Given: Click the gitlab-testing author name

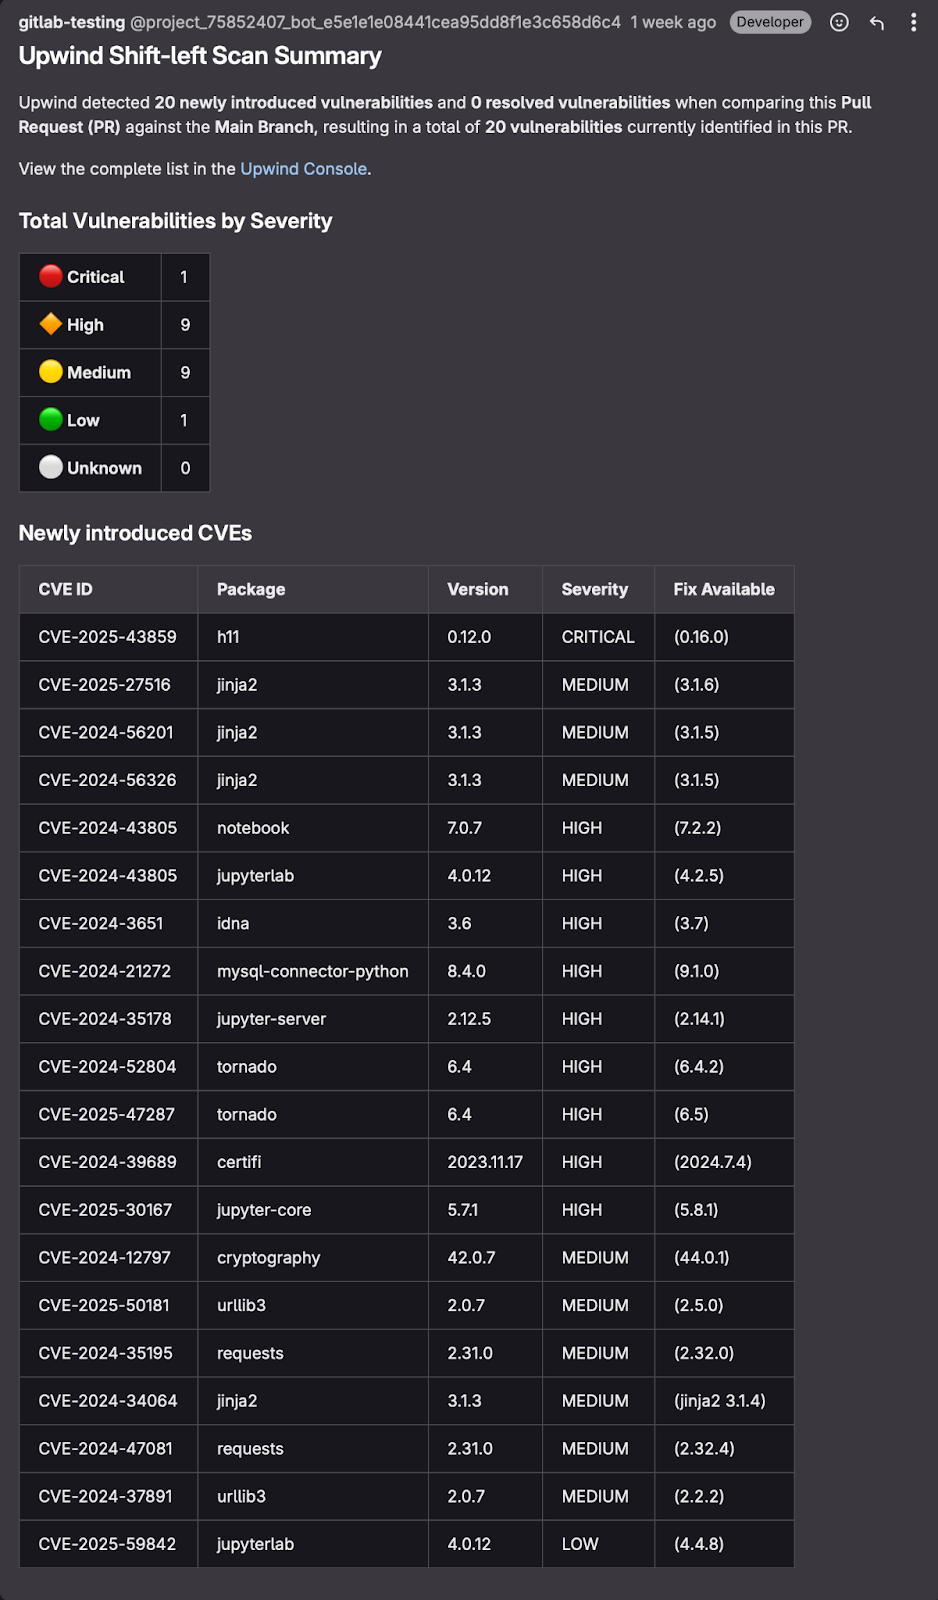Looking at the screenshot, I should pyautogui.click(x=71, y=22).
